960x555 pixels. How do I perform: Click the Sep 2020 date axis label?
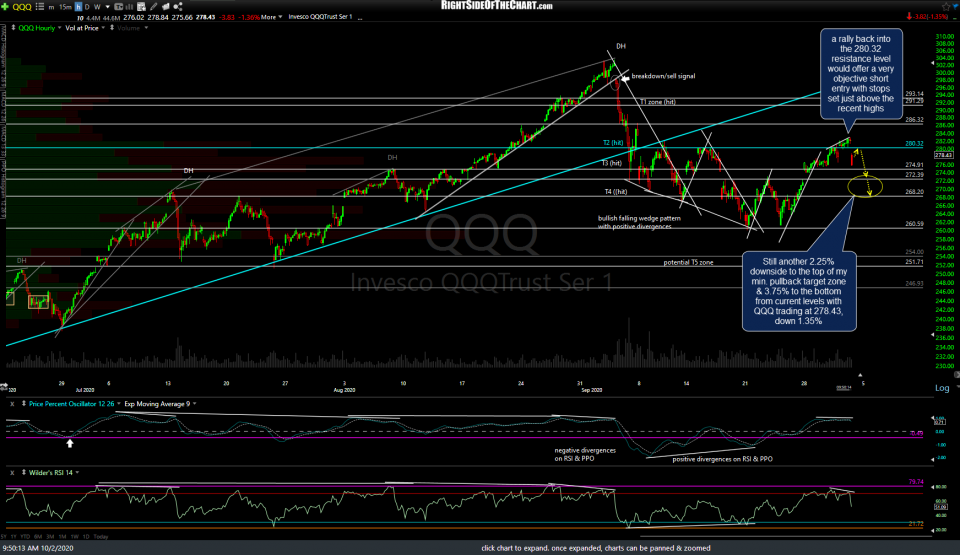click(x=591, y=390)
